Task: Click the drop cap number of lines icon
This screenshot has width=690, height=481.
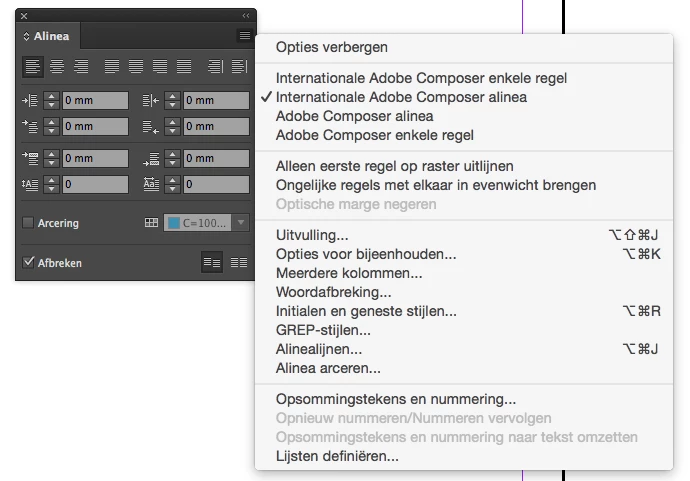Action: (30, 184)
